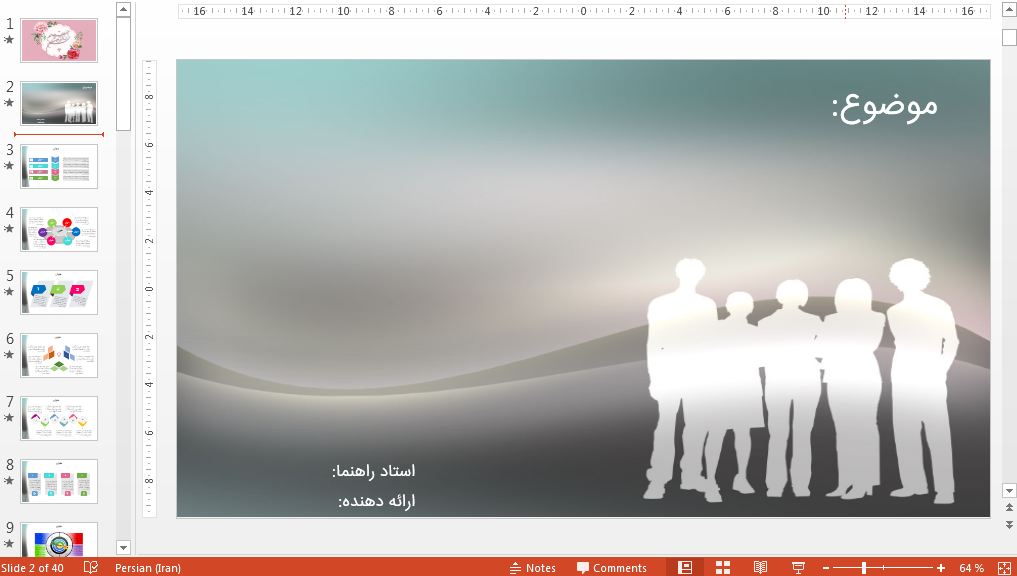Select slide 9 thumbnail

58,541
